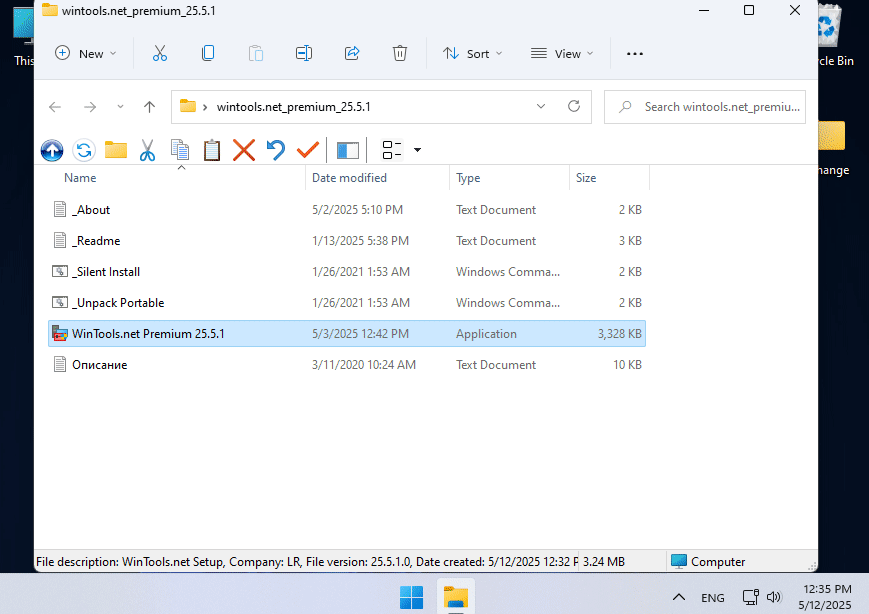Go up one folder level
869x614 pixels.
point(149,106)
